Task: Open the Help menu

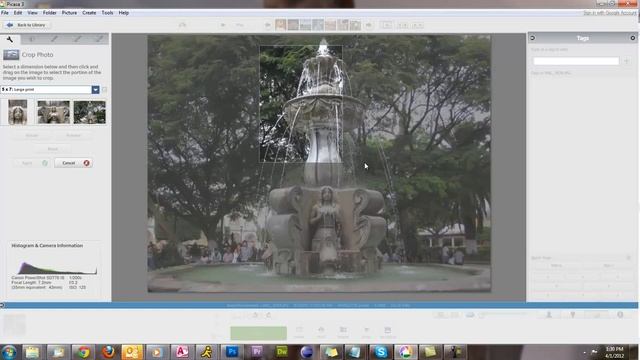Action: point(124,13)
